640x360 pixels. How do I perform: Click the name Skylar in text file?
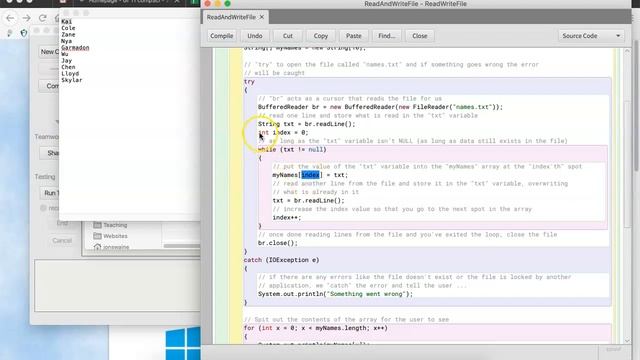(x=72, y=80)
